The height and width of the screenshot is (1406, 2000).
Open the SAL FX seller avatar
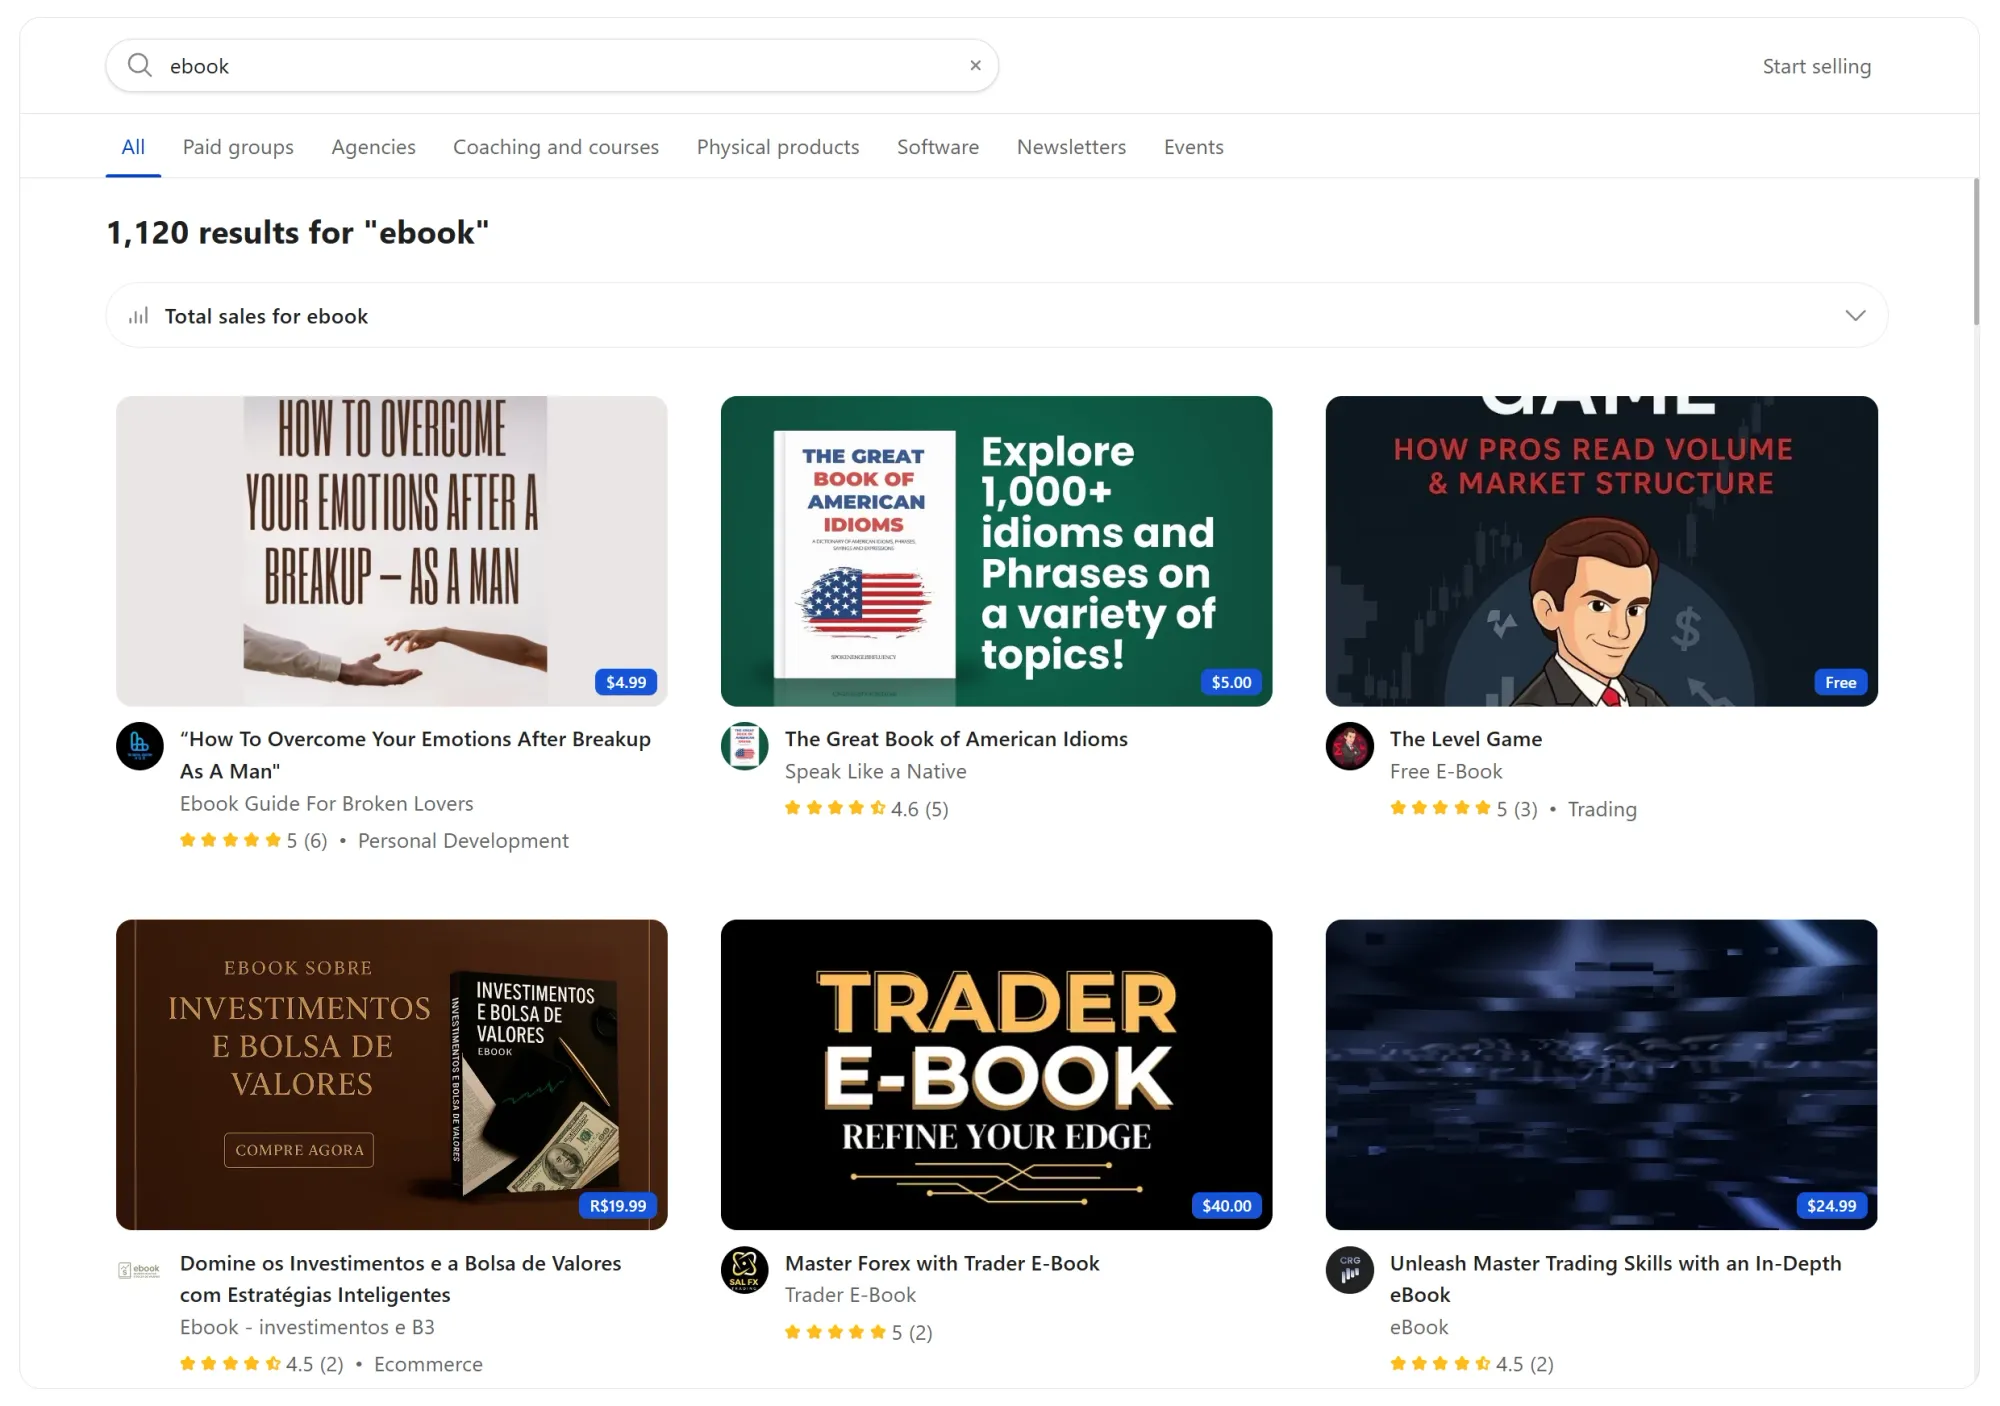pos(745,1270)
